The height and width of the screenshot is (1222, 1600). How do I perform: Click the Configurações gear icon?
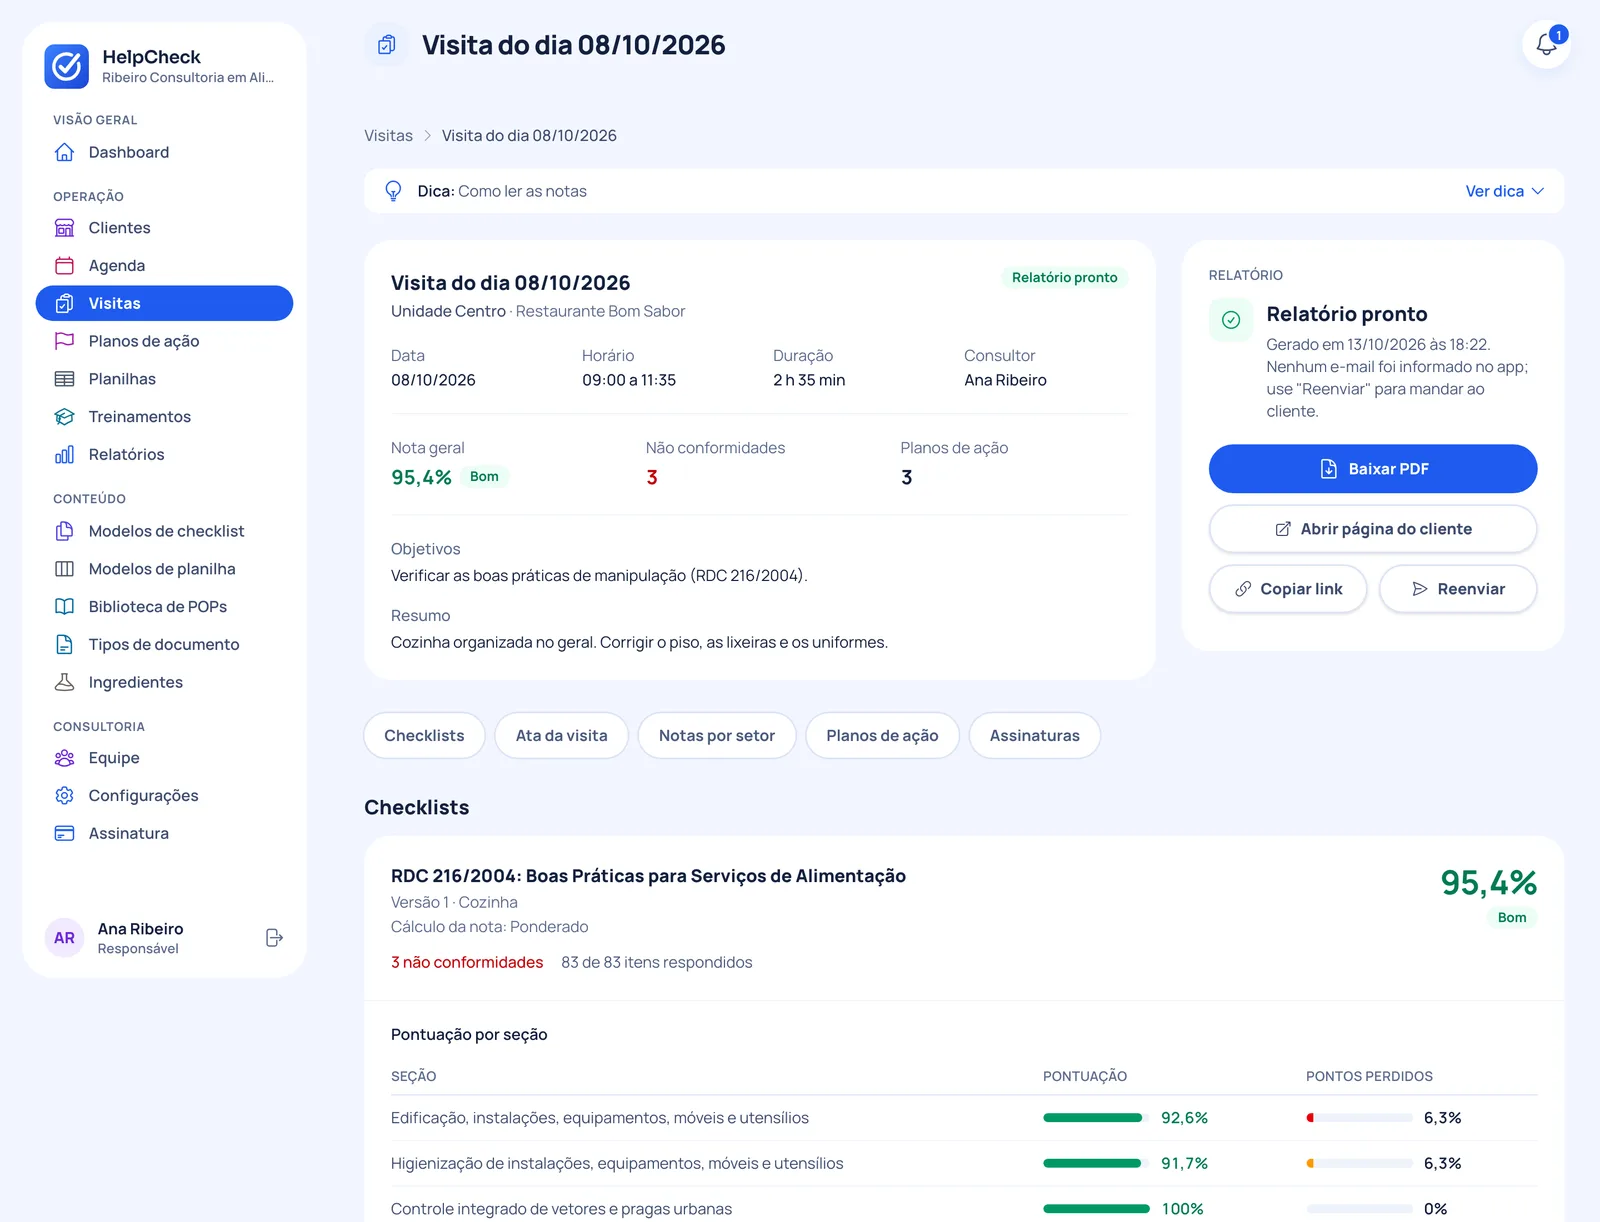[64, 796]
